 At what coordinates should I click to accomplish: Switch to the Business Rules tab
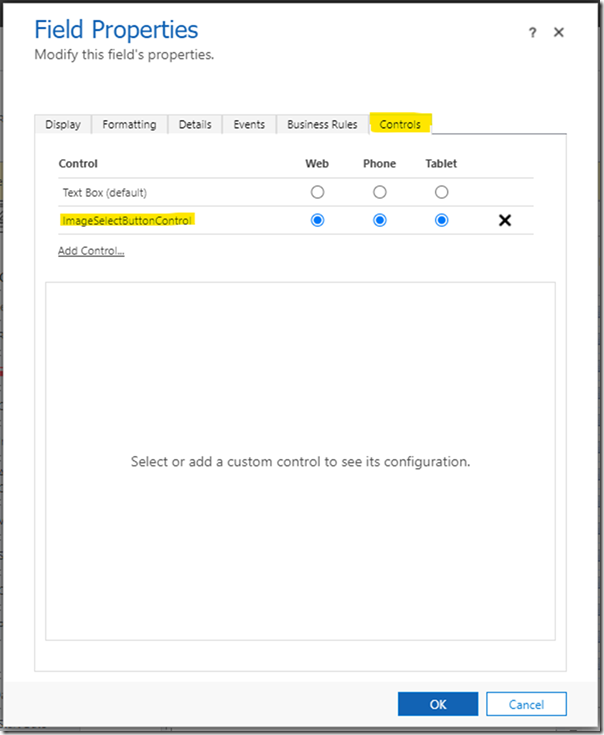point(322,124)
